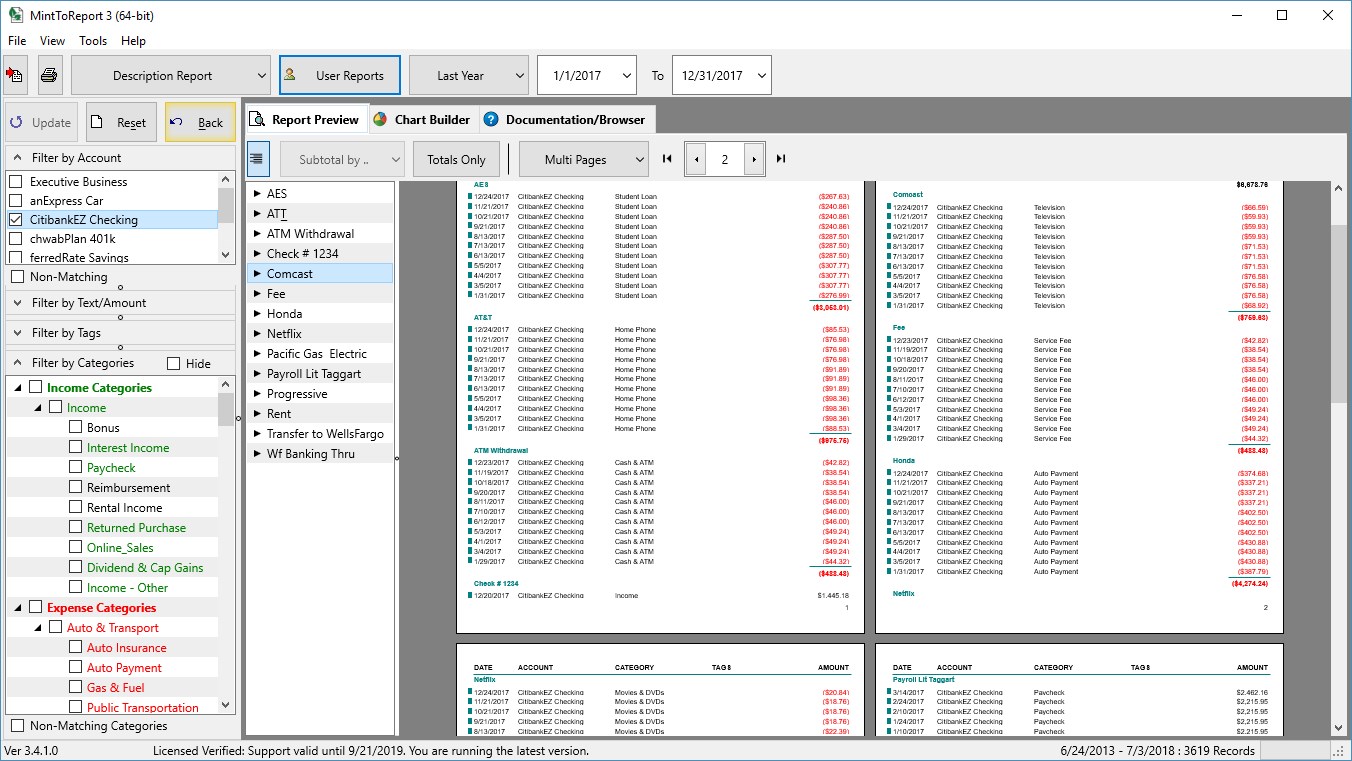This screenshot has width=1352, height=761.
Task: Collapse the Filter by Categories section
Action: (x=17, y=363)
